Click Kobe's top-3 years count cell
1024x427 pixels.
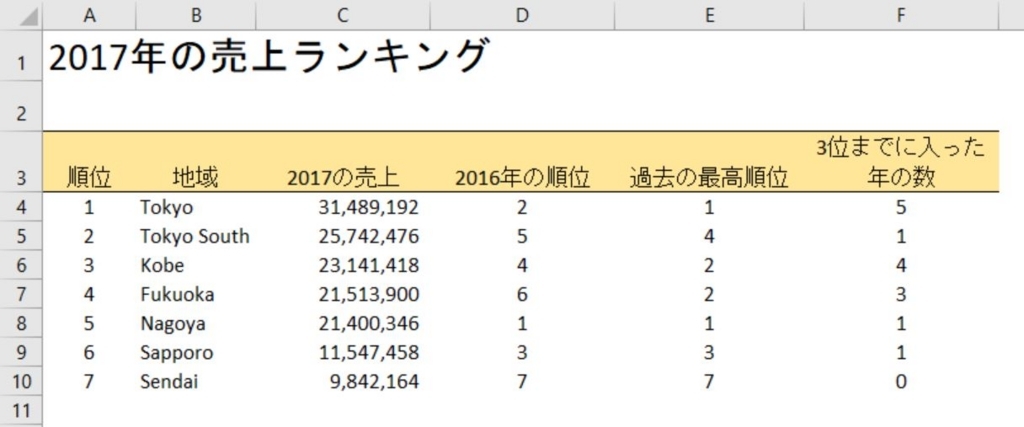(x=901, y=265)
